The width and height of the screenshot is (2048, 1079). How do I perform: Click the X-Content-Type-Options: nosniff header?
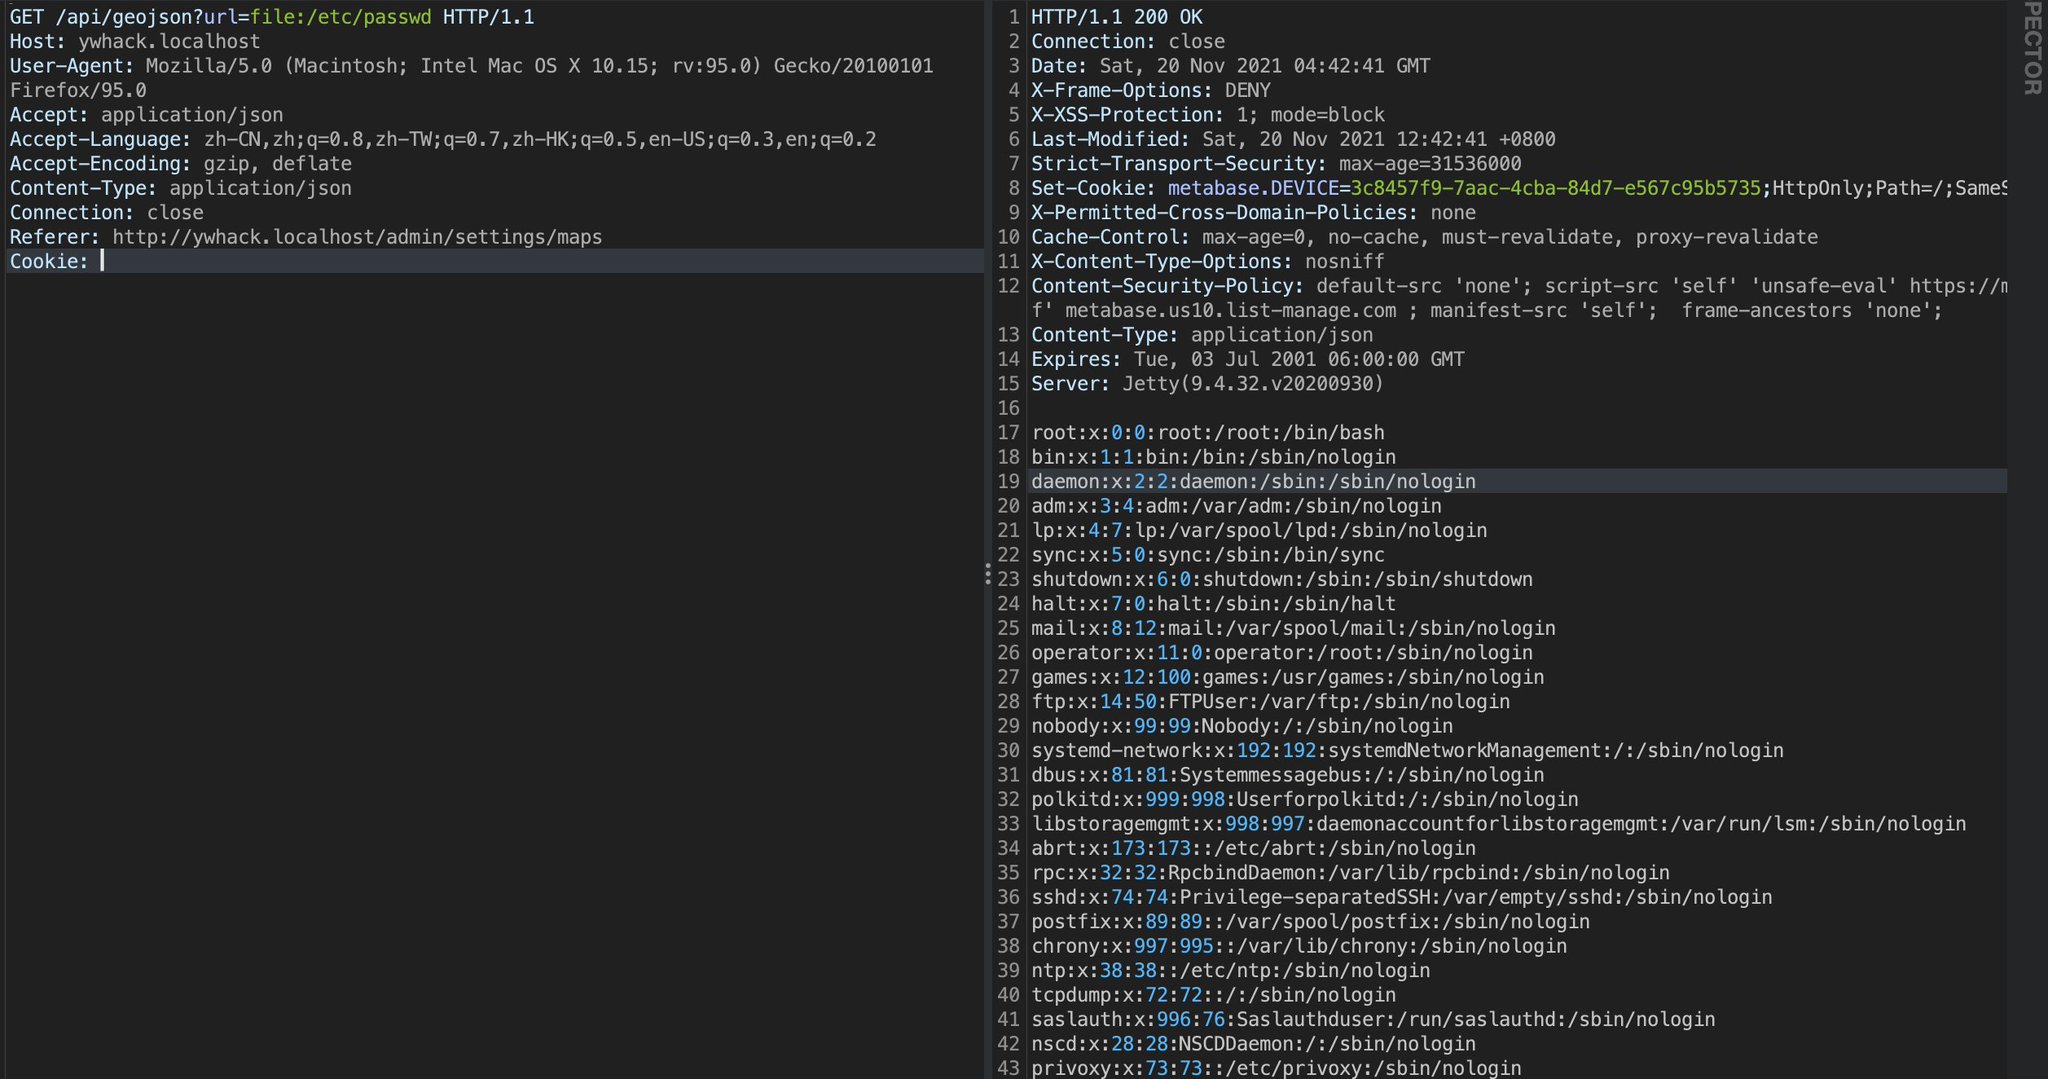(1208, 262)
